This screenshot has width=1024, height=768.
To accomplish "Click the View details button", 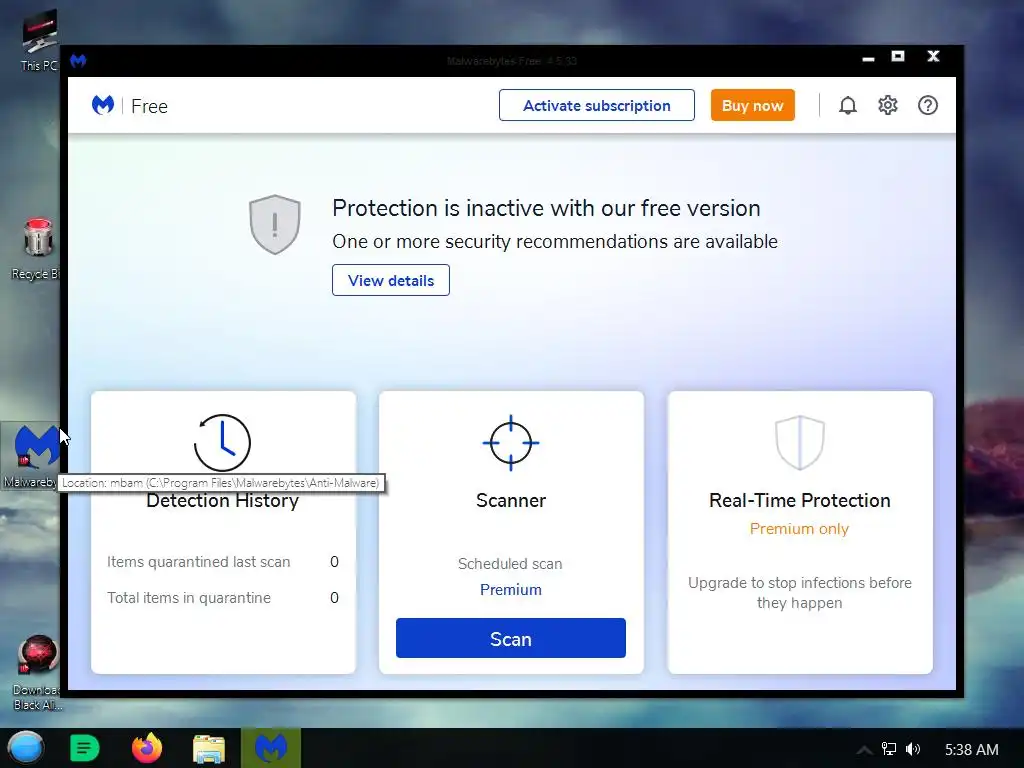I will 391,280.
